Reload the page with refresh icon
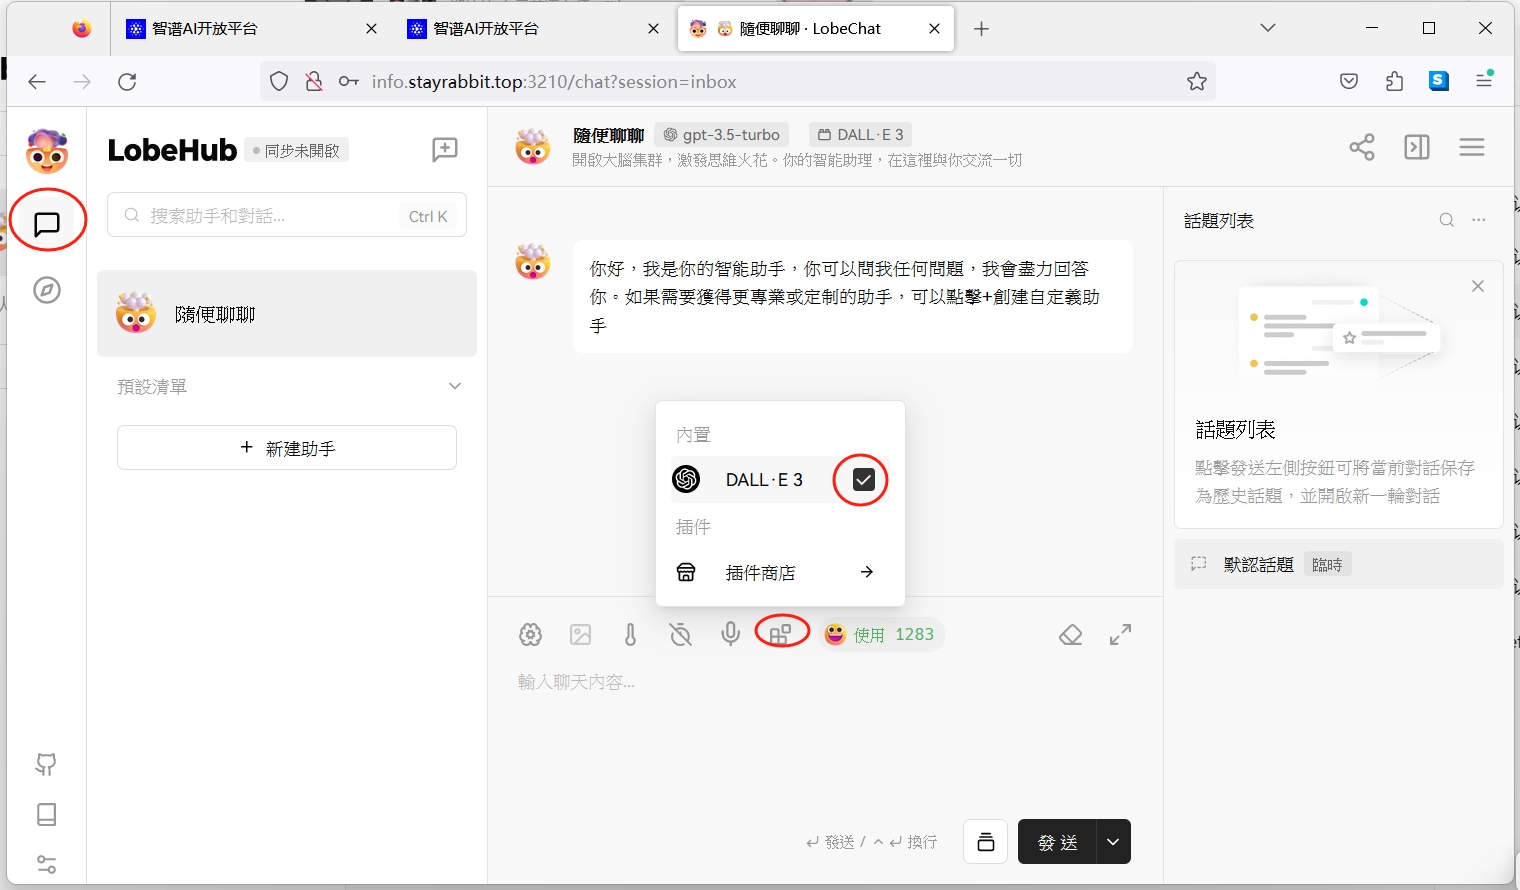This screenshot has width=1520, height=890. [127, 82]
